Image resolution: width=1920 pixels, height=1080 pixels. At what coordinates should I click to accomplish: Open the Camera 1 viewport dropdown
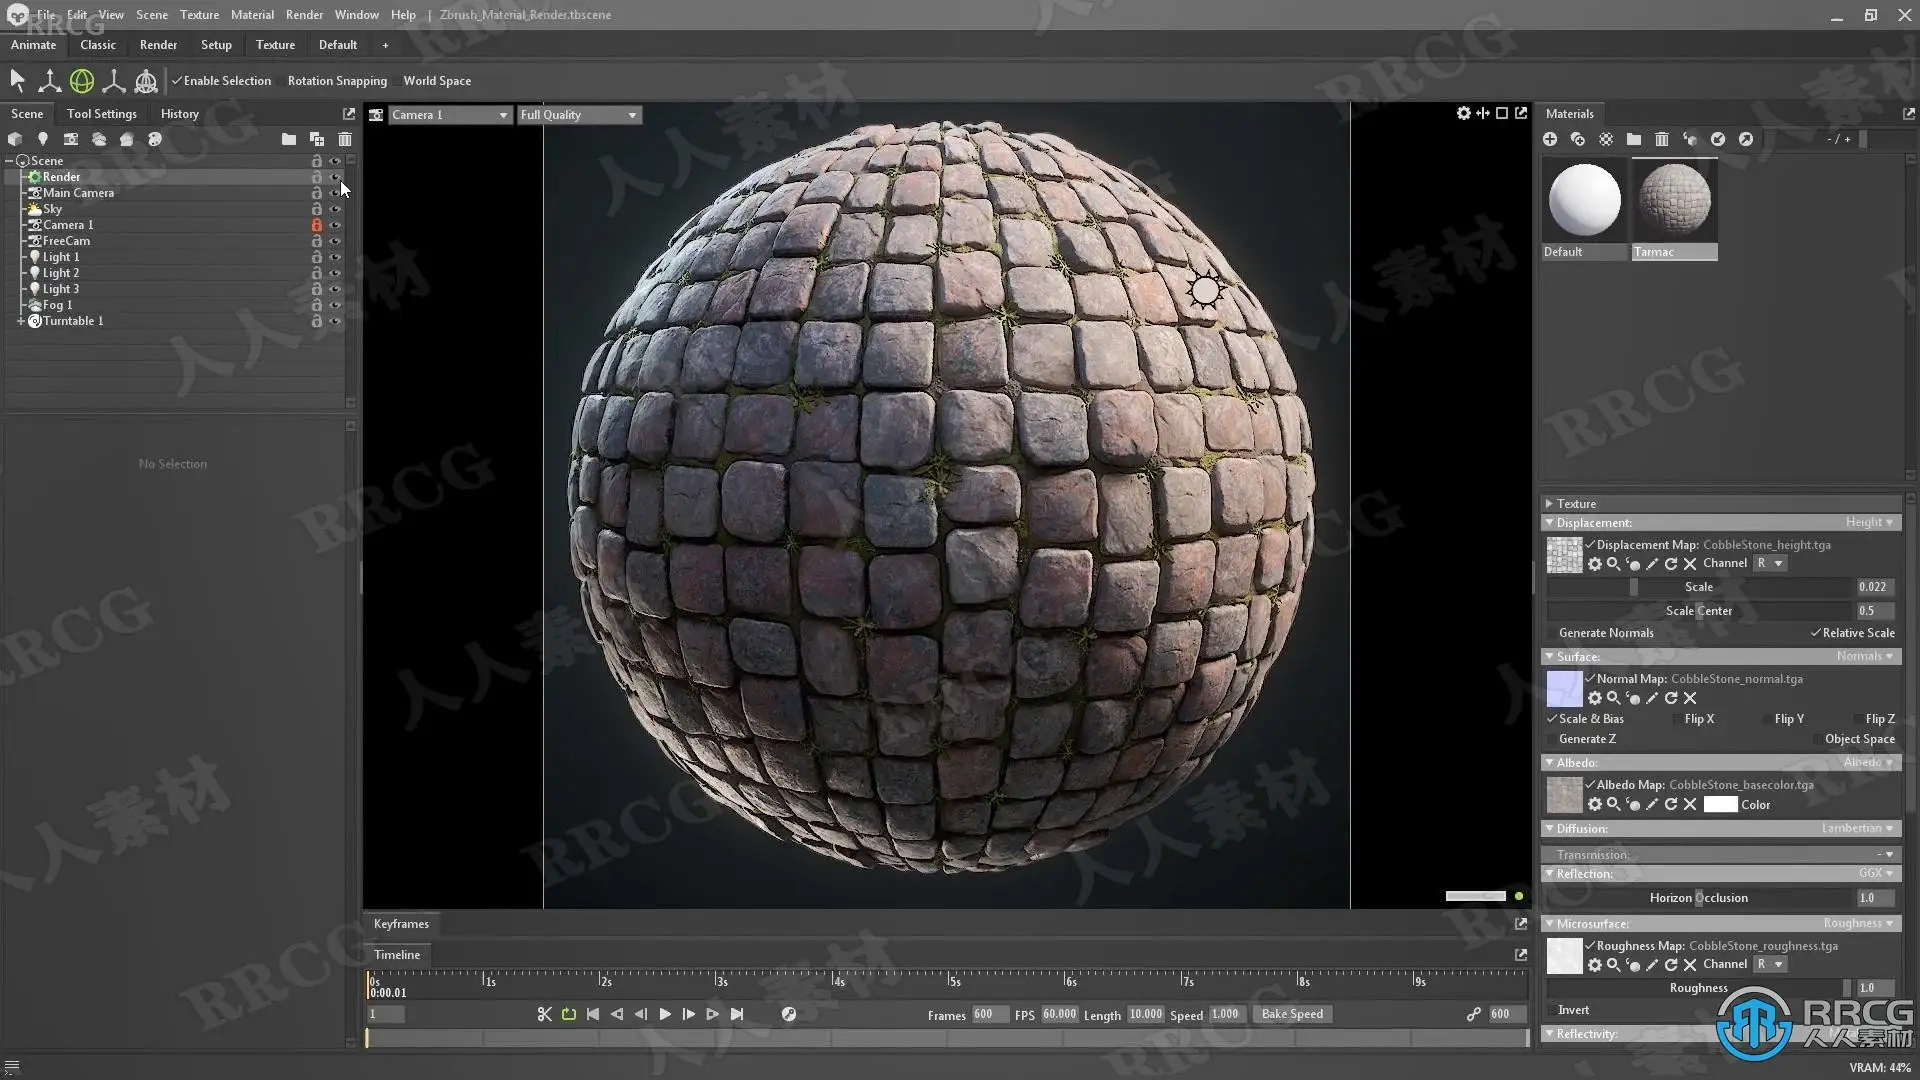(x=450, y=115)
